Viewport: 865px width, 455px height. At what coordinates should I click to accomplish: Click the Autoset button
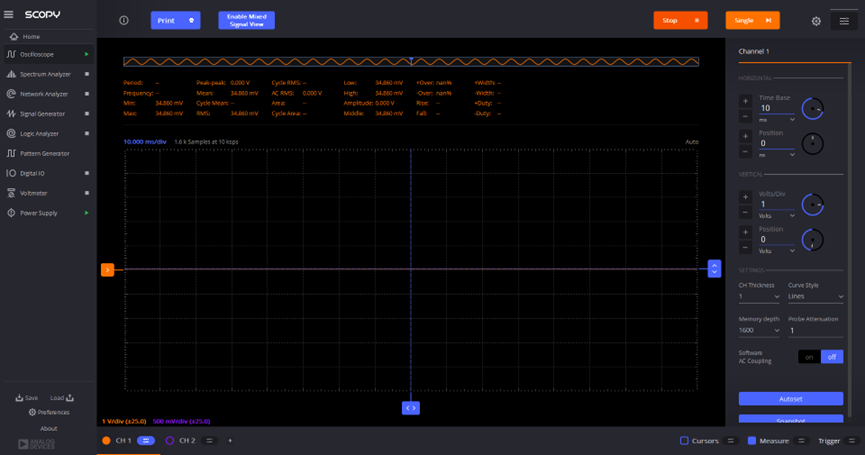791,399
